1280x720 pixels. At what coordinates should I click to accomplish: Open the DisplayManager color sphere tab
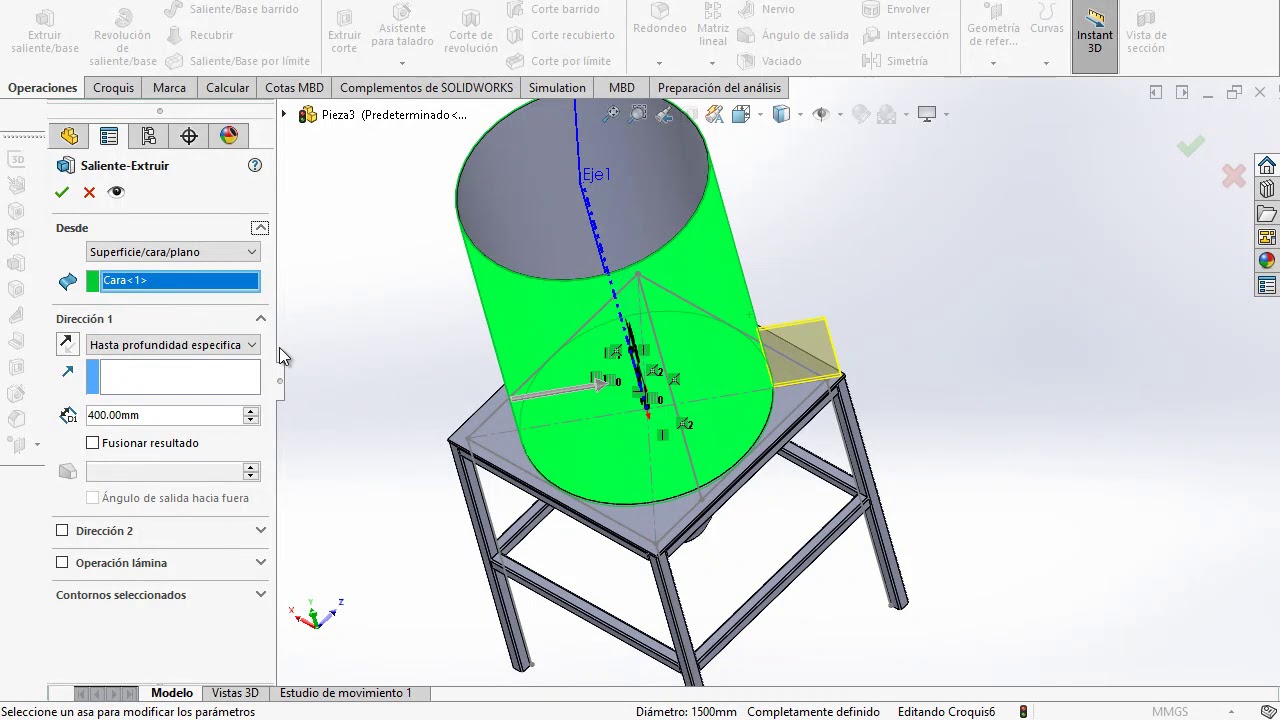pos(229,136)
